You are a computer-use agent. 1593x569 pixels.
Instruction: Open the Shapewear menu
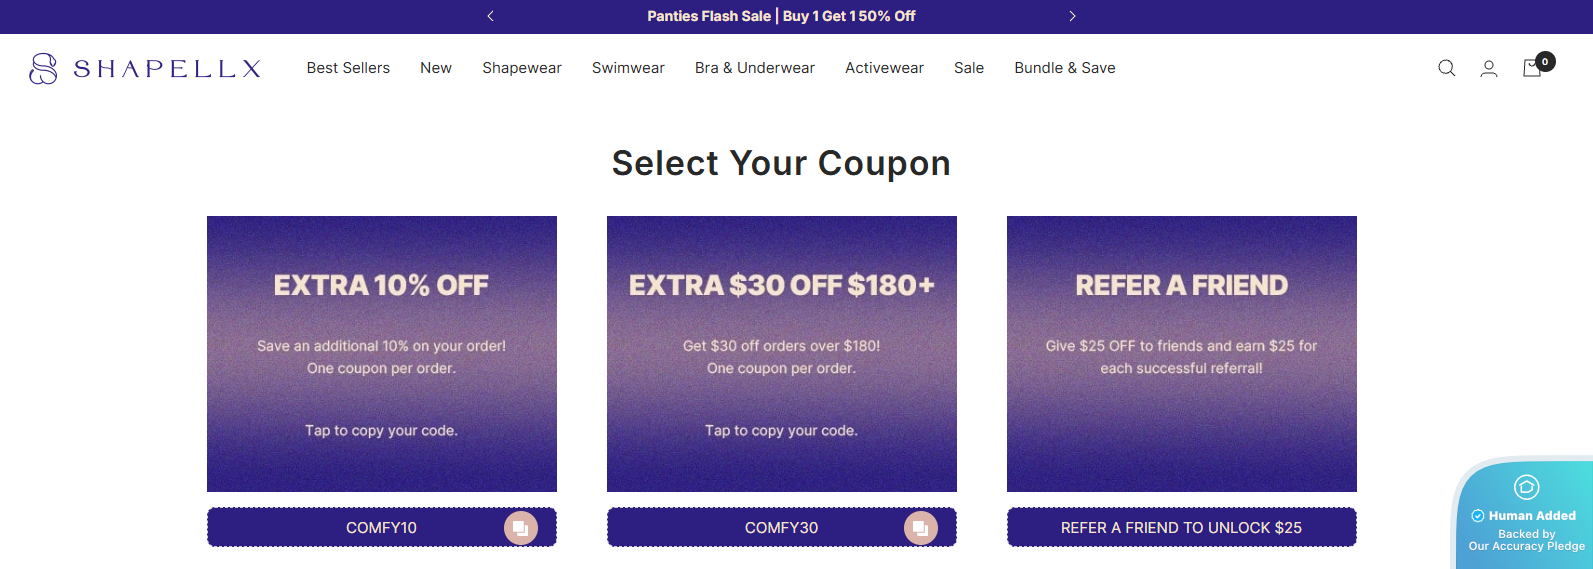tap(522, 68)
